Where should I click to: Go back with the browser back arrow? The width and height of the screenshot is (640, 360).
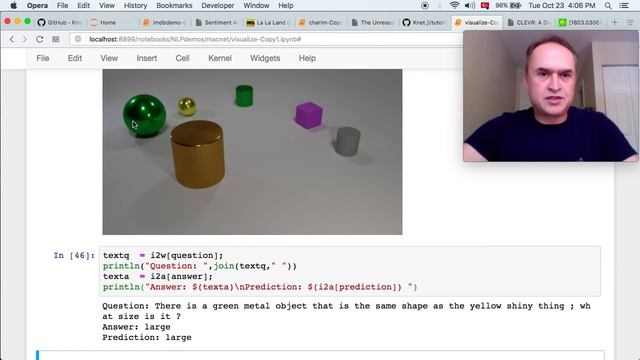tap(12, 39)
